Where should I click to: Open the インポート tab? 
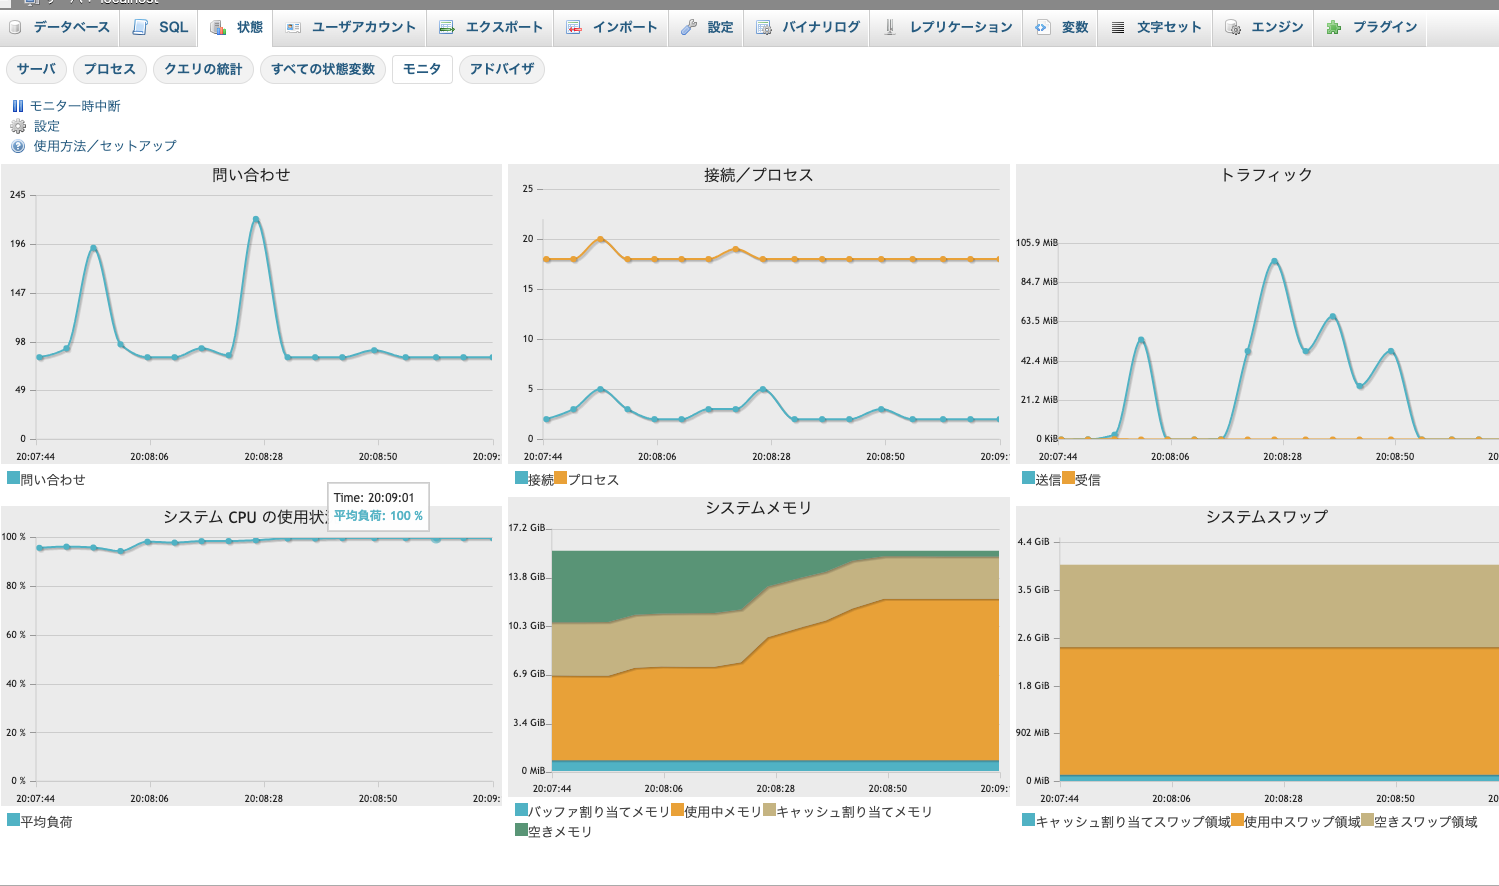tap(612, 27)
